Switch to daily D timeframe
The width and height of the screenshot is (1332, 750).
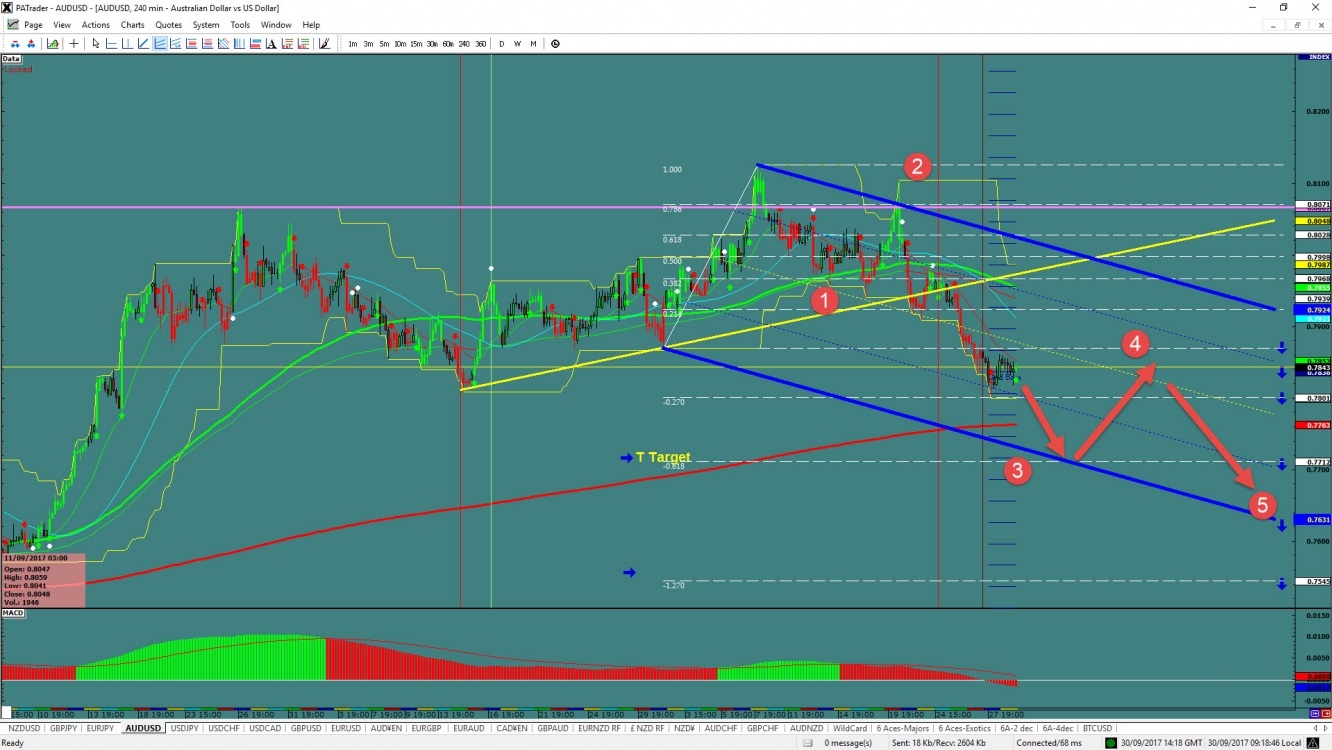point(502,43)
